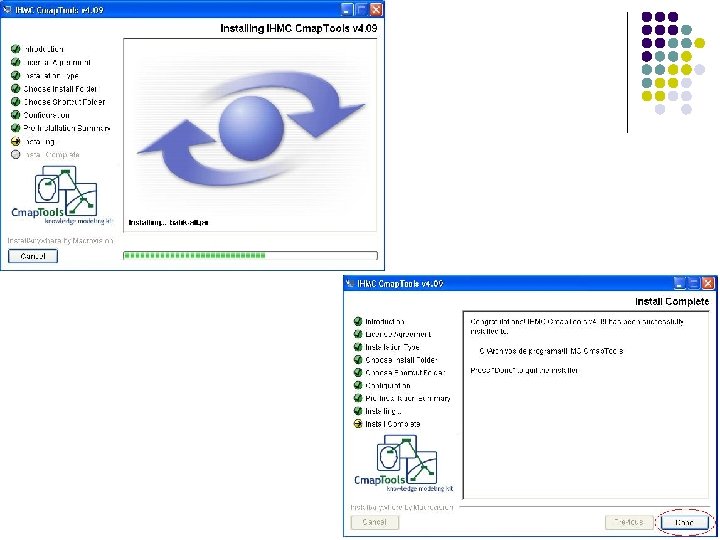Click greyed-out Cancel in Install Complete window

point(375,522)
